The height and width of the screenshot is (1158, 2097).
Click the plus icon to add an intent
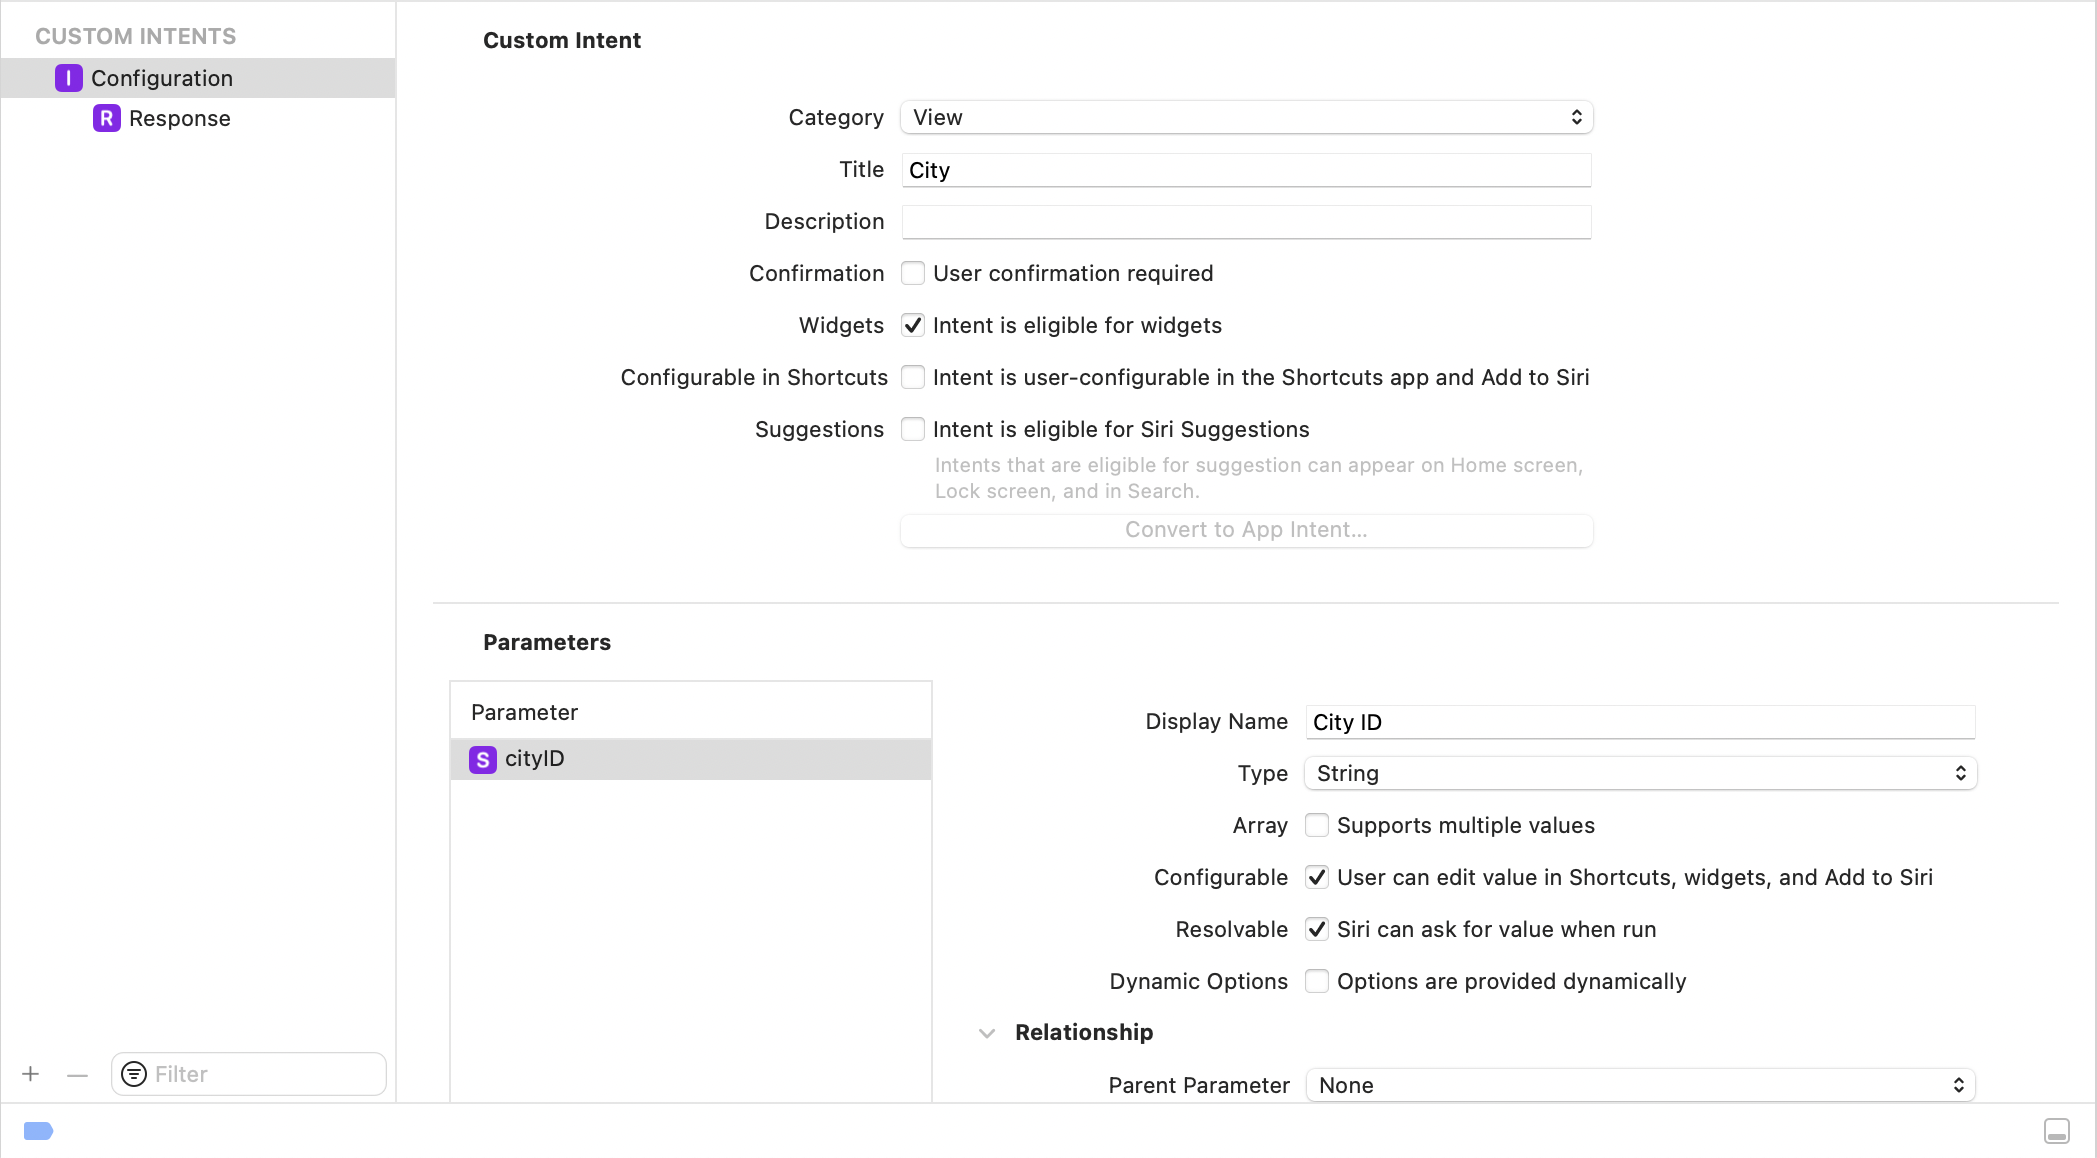(x=31, y=1074)
